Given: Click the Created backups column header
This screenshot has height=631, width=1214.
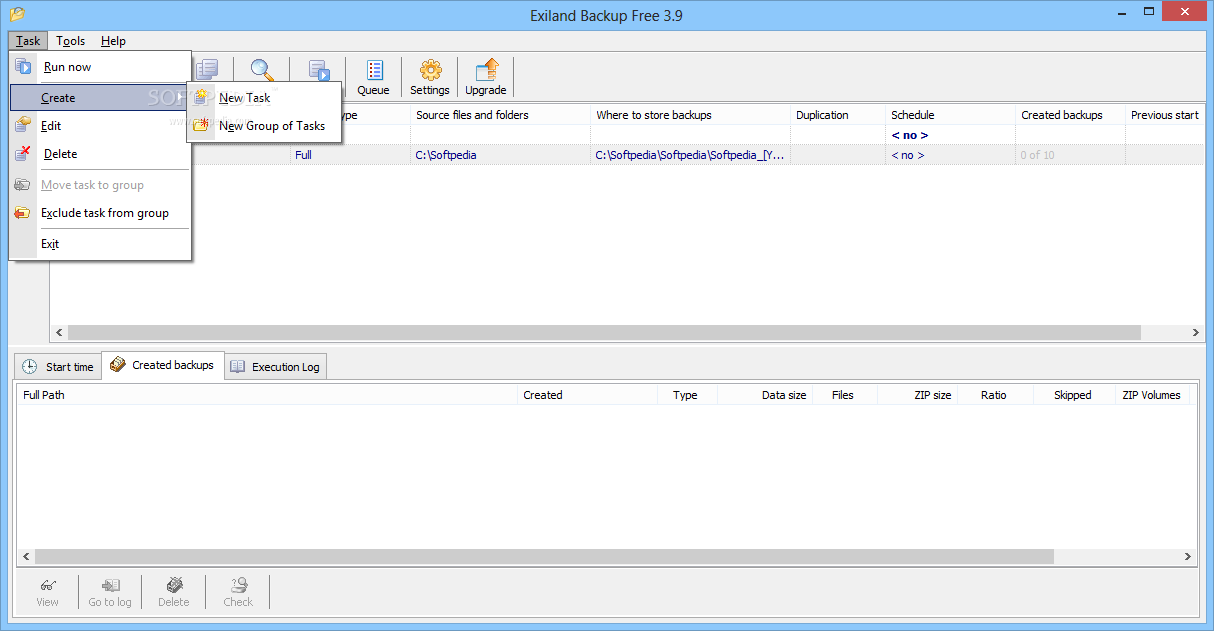Looking at the screenshot, I should 1070,115.
